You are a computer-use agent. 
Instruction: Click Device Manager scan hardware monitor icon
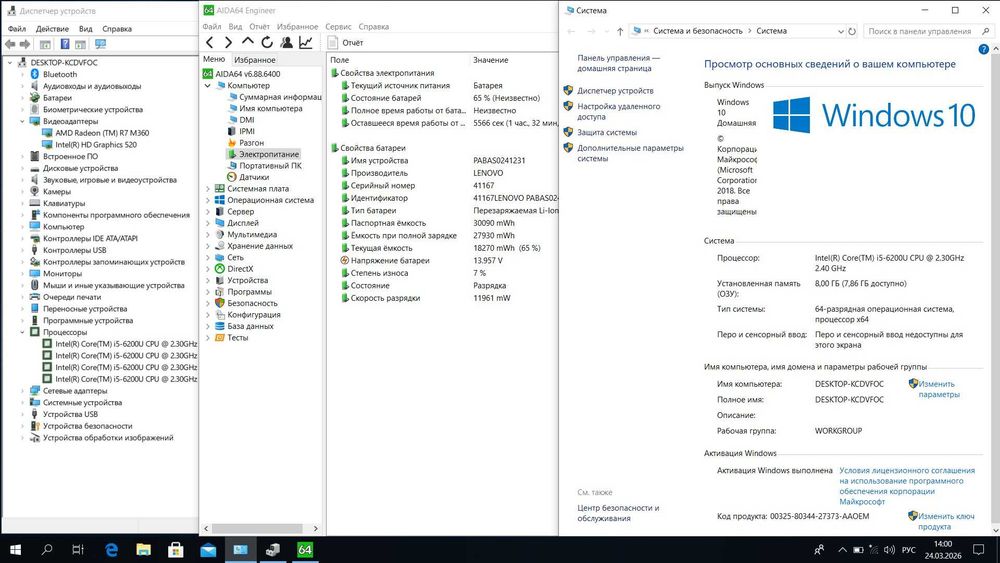[100, 44]
